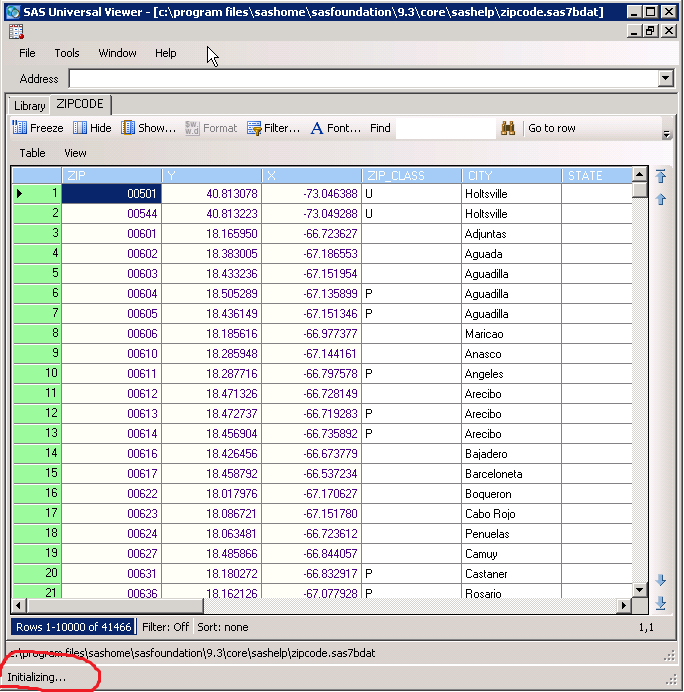684x692 pixels.
Task: Click X value -67.186553
Action: pos(312,254)
